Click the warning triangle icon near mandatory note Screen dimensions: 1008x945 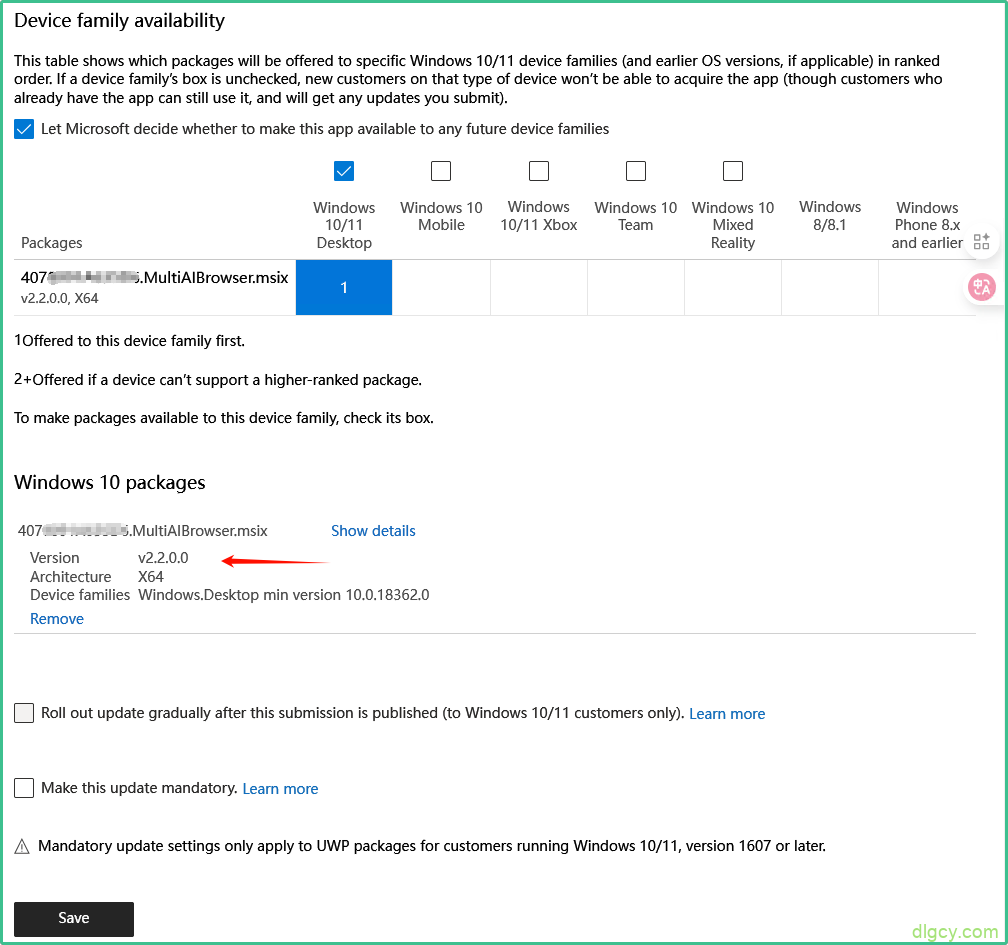[x=22, y=847]
